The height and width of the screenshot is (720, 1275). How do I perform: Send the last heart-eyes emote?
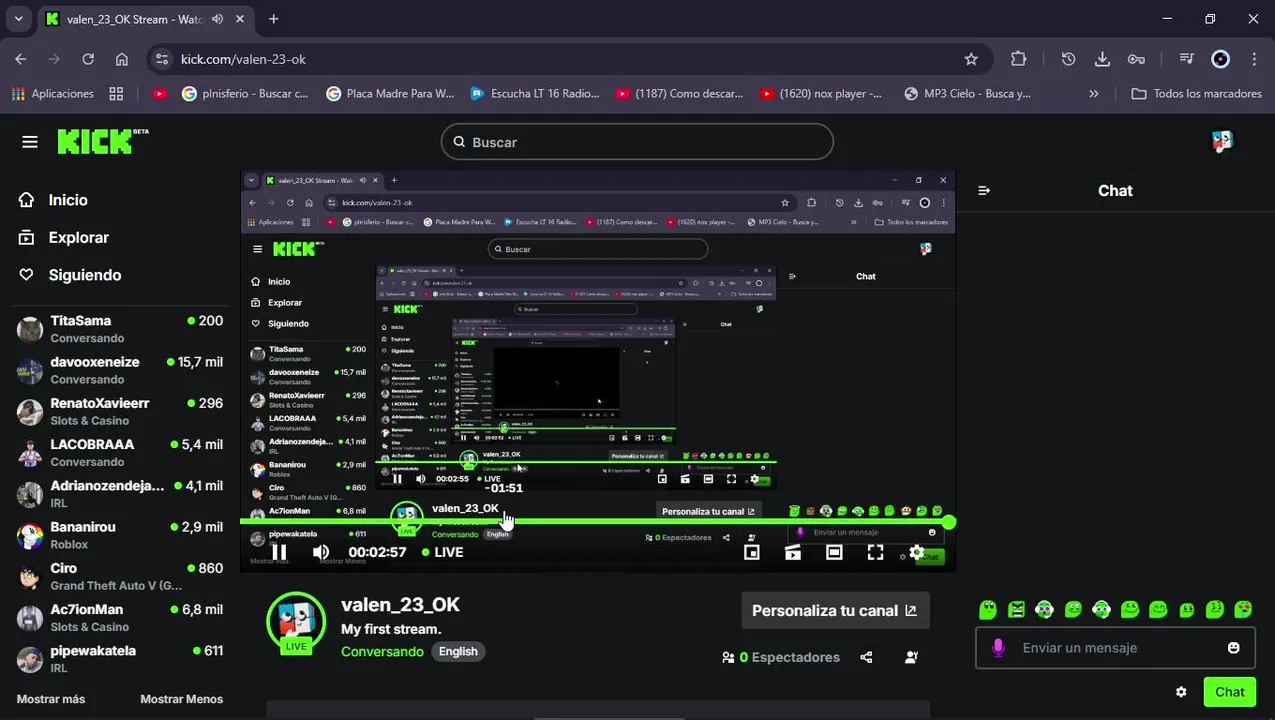pyautogui.click(x=1243, y=609)
